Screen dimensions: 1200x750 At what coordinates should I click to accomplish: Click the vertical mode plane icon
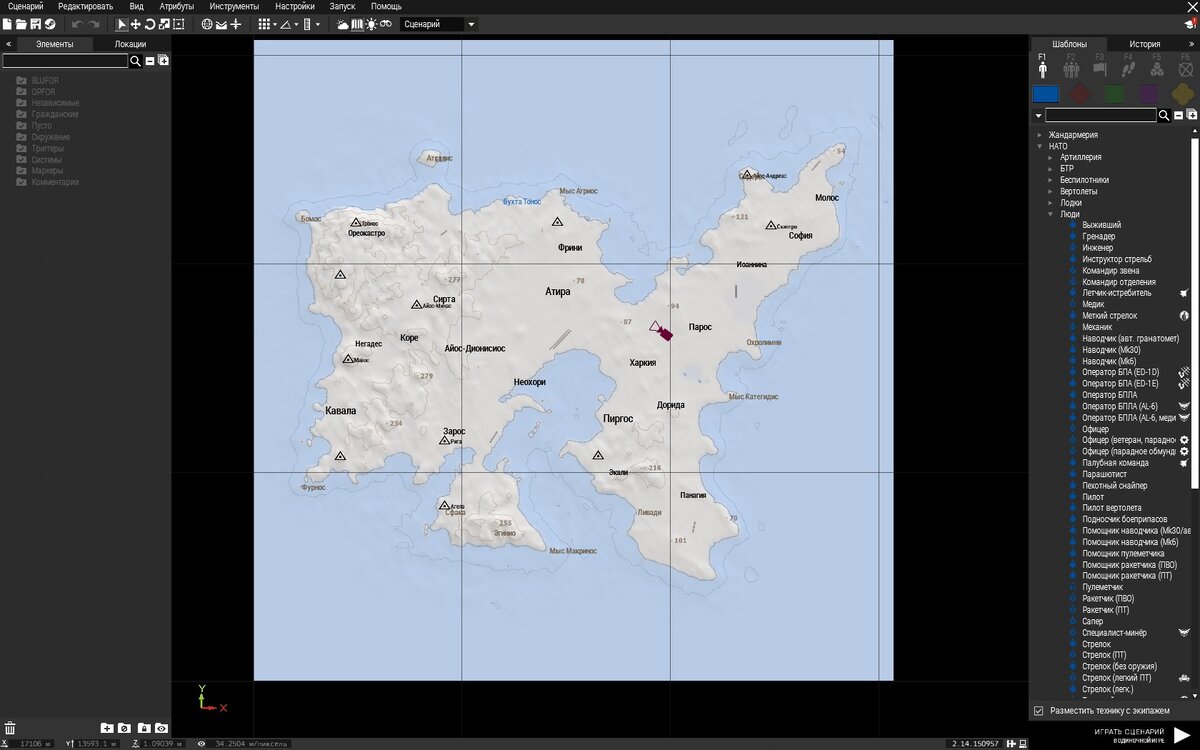(236, 24)
